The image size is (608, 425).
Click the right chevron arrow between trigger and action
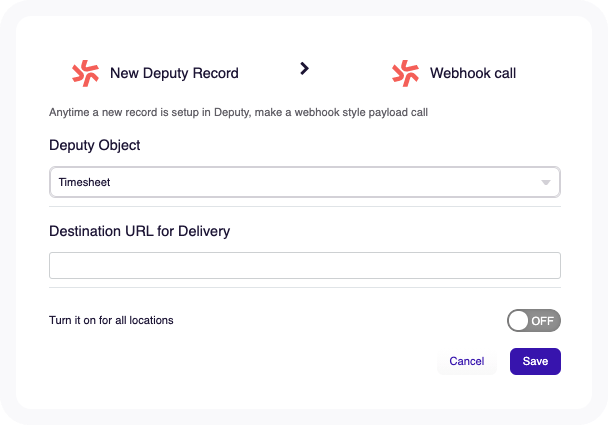(x=305, y=69)
